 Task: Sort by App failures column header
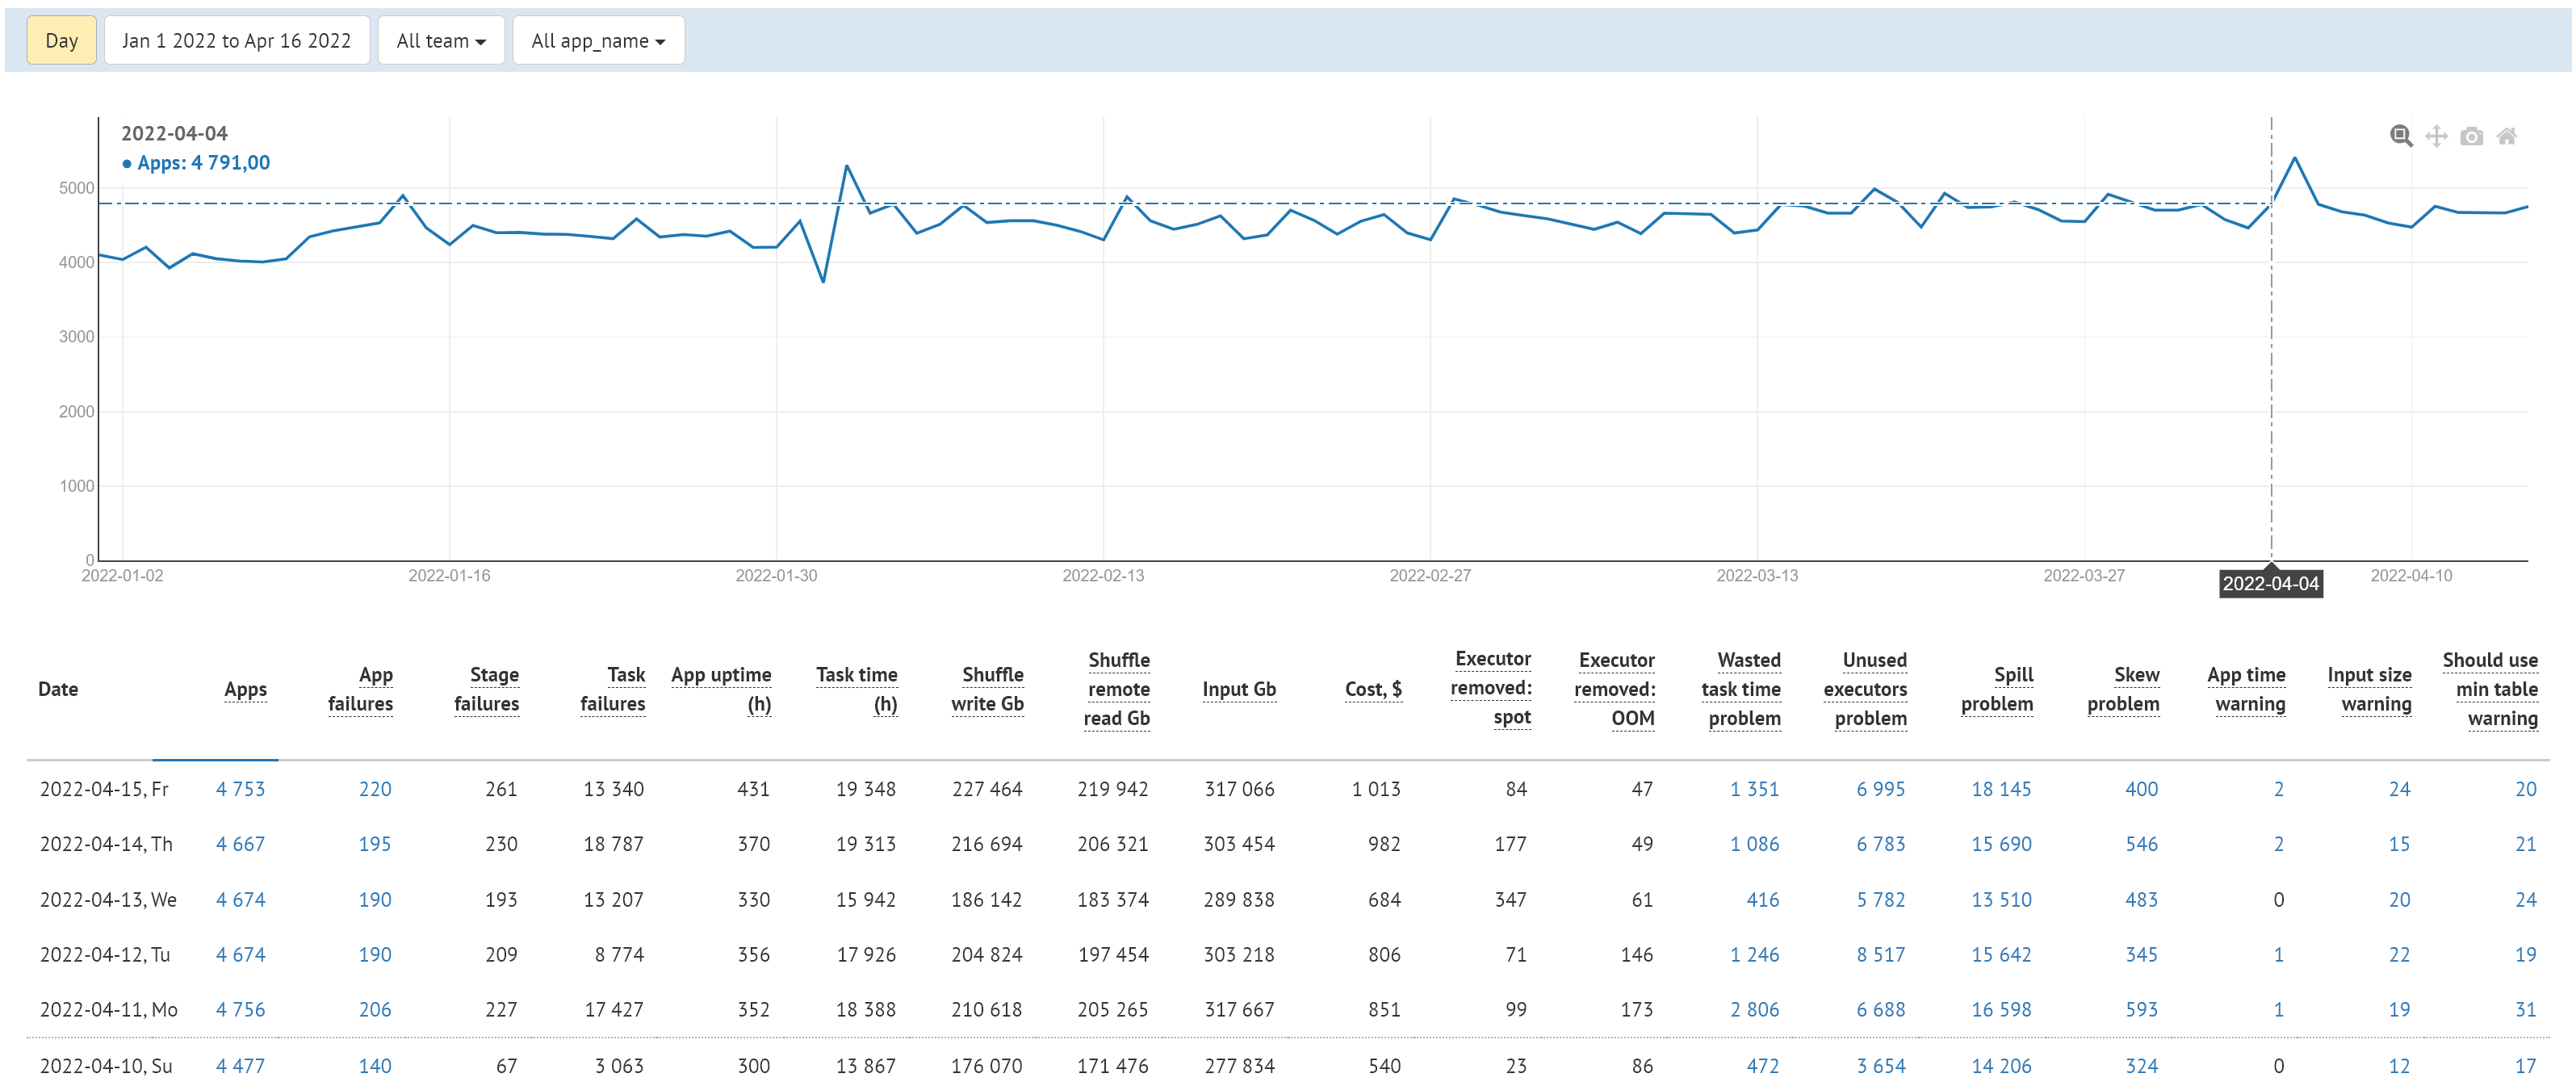pos(361,689)
